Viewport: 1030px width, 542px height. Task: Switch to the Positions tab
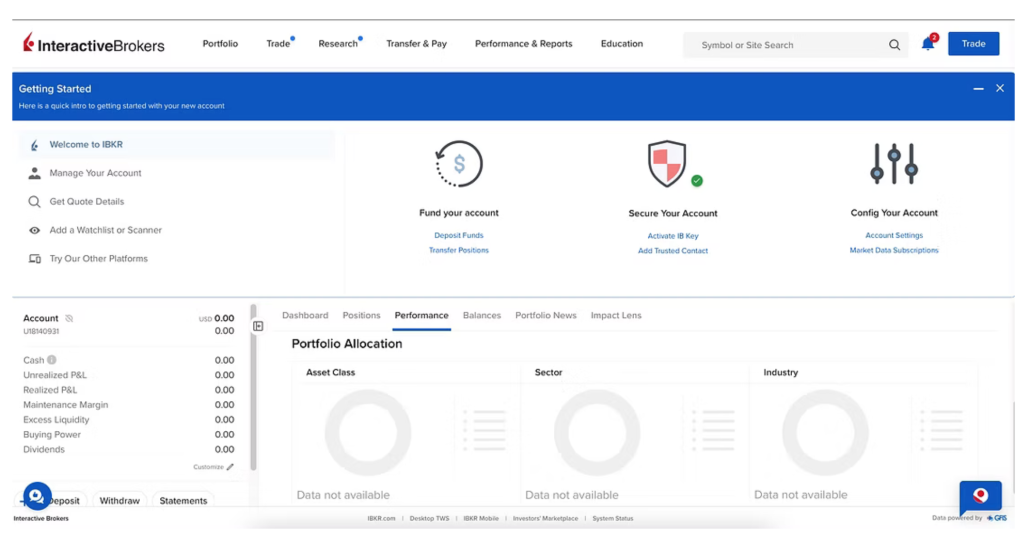pos(361,315)
